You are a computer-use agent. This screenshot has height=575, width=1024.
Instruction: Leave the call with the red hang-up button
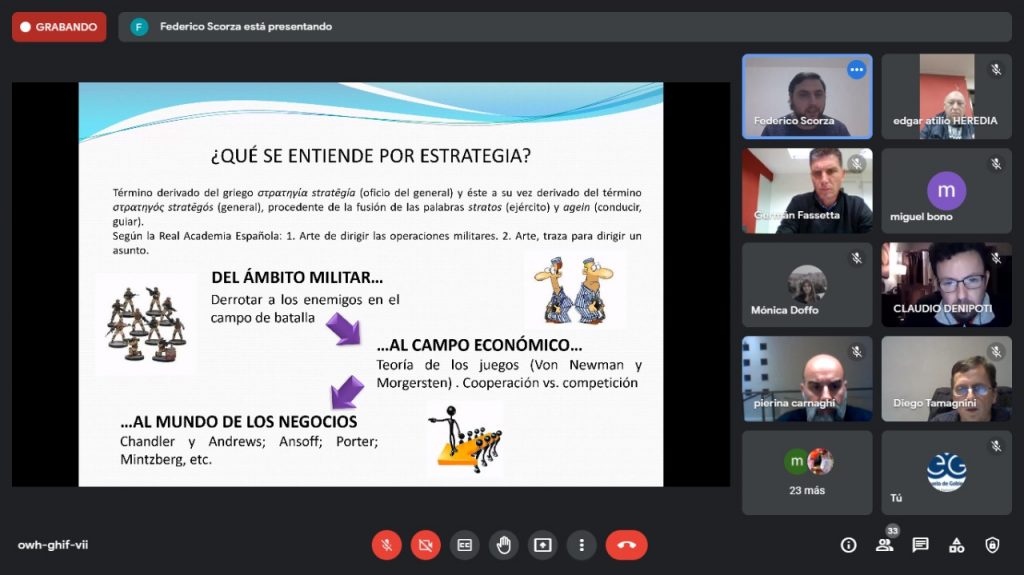[626, 545]
